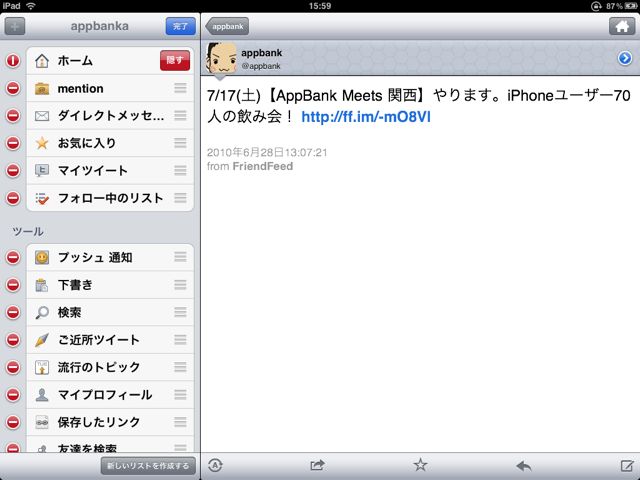The width and height of the screenshot is (640, 480).
Task: Tap the compass icon for ご近所ツイート
Action: [x=42, y=340]
